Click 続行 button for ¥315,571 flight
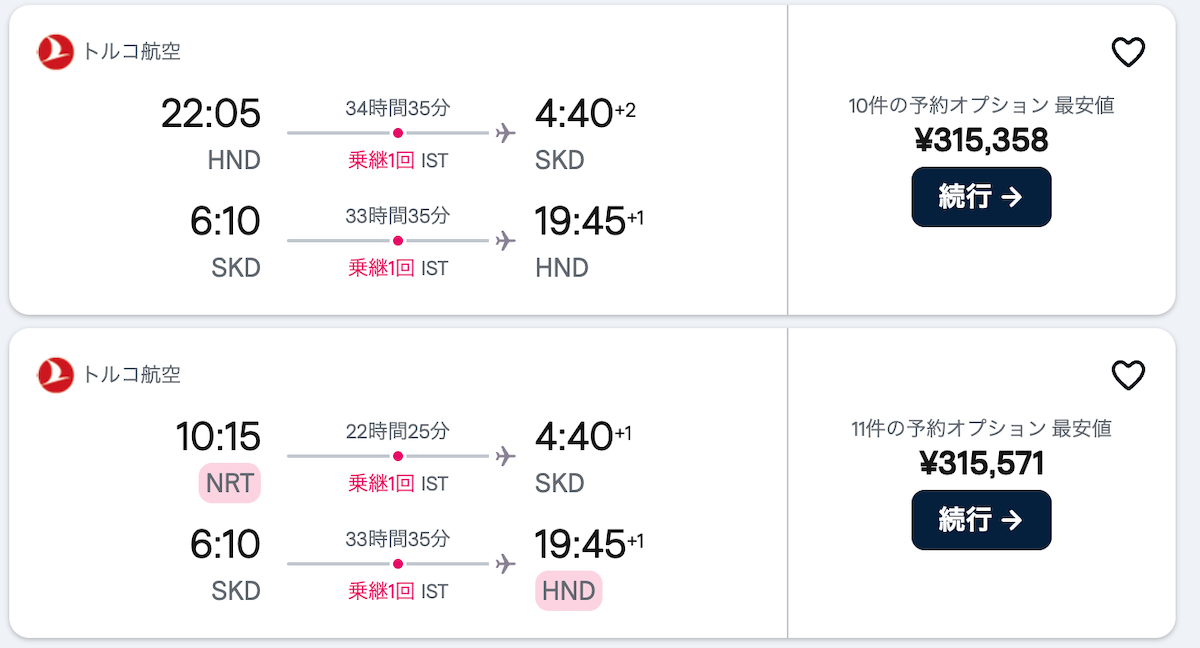This screenshot has height=648, width=1200. [x=981, y=520]
